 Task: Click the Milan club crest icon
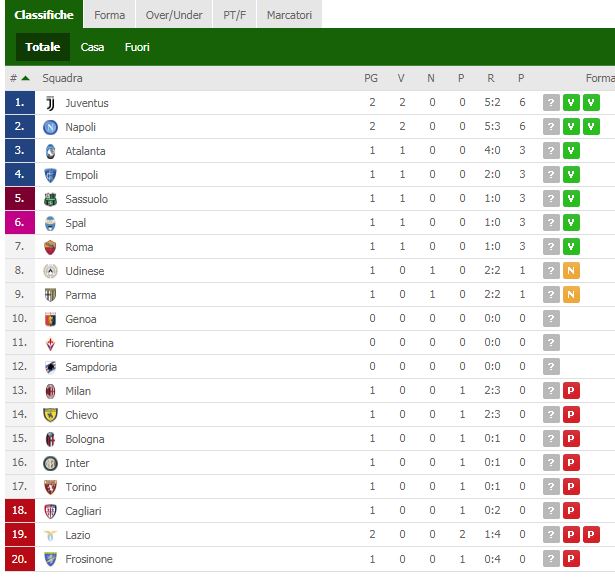pyautogui.click(x=50, y=391)
